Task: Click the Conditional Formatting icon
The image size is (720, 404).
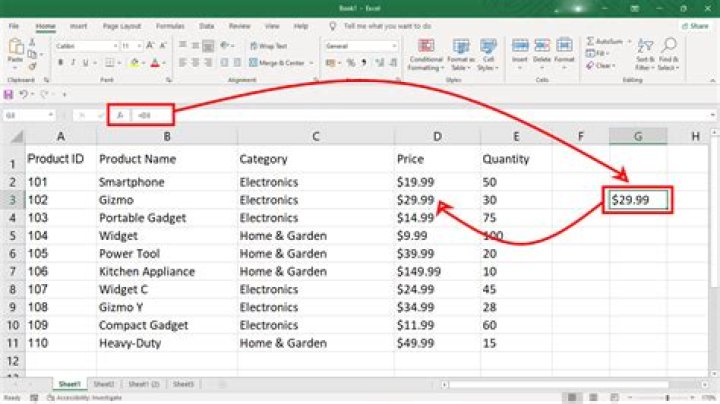Action: 426,46
